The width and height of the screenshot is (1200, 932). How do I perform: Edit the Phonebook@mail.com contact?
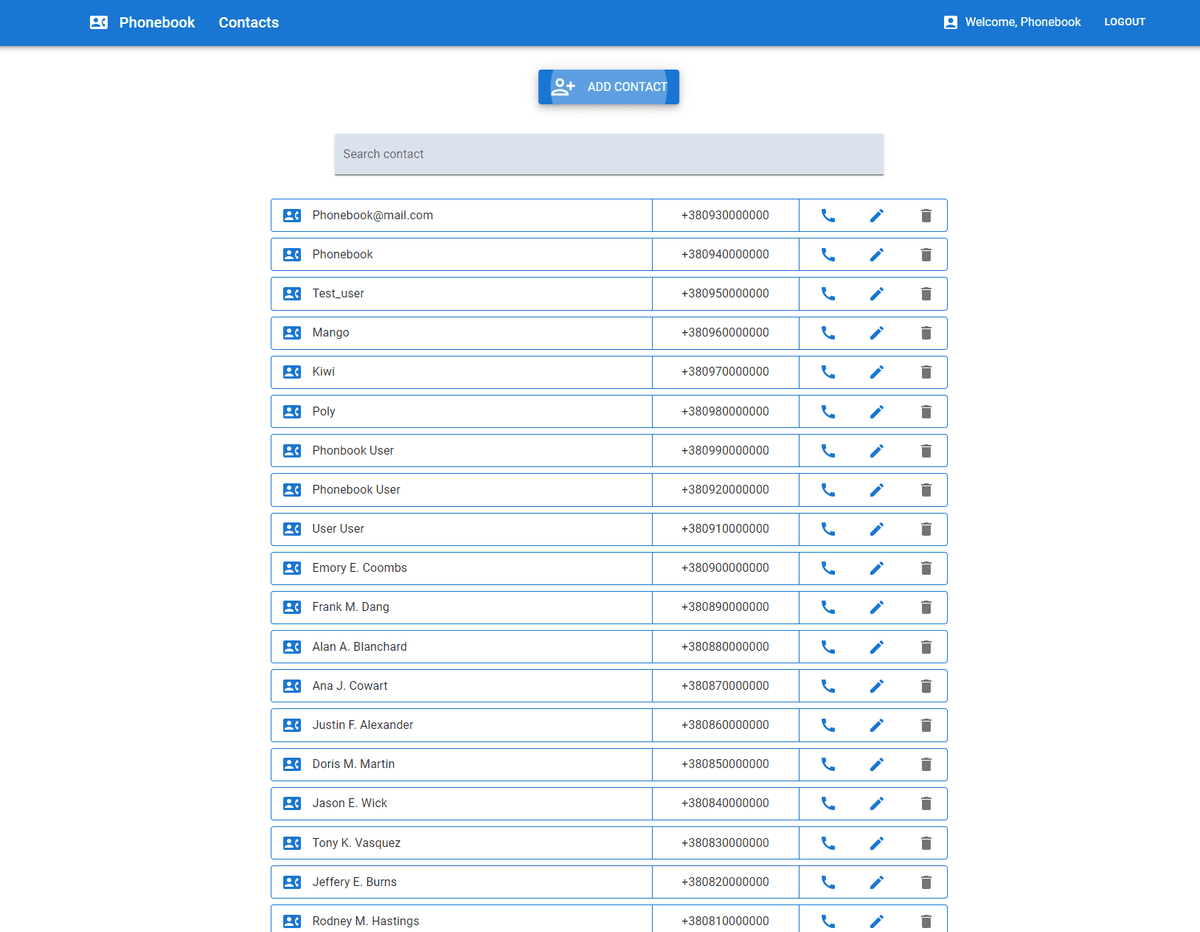click(877, 215)
